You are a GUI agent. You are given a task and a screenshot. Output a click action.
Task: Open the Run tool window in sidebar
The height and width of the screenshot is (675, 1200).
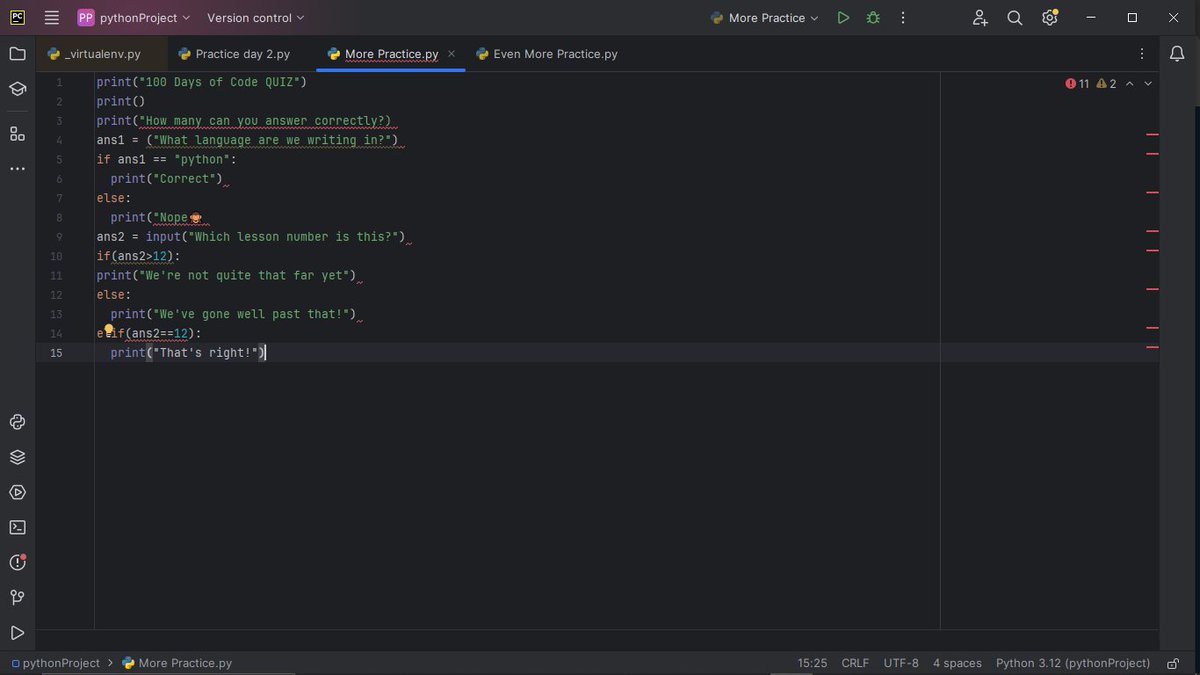(17, 632)
